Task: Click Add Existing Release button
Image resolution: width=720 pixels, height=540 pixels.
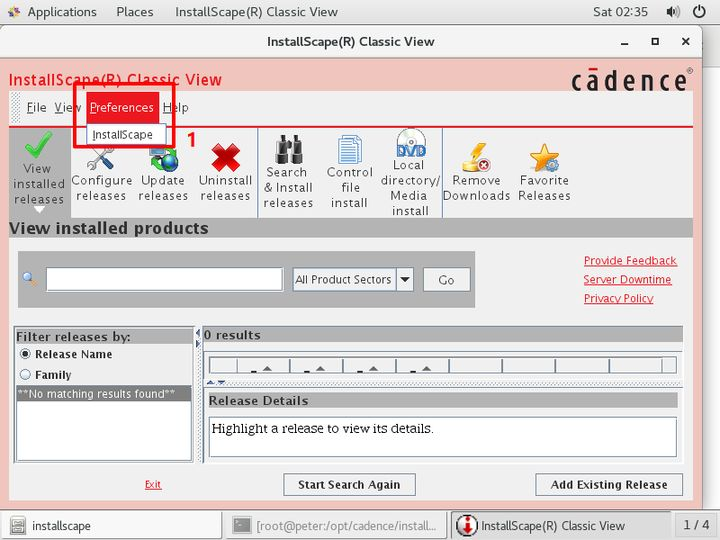Action: [609, 484]
